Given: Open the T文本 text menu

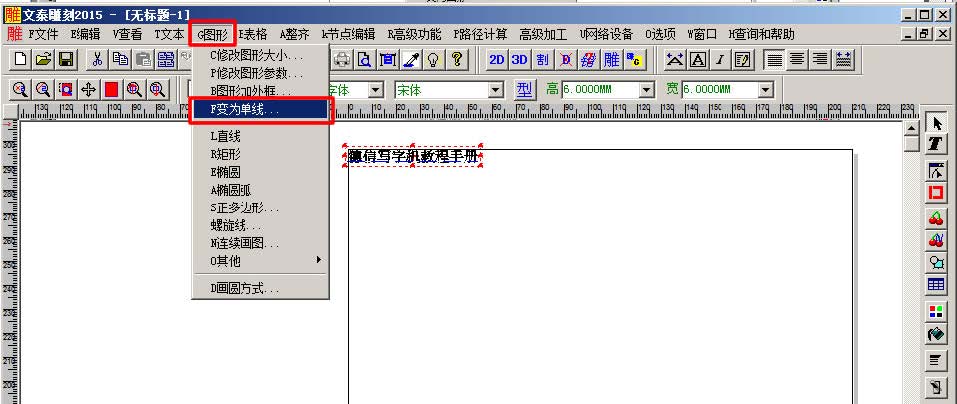Looking at the screenshot, I should tap(169, 34).
